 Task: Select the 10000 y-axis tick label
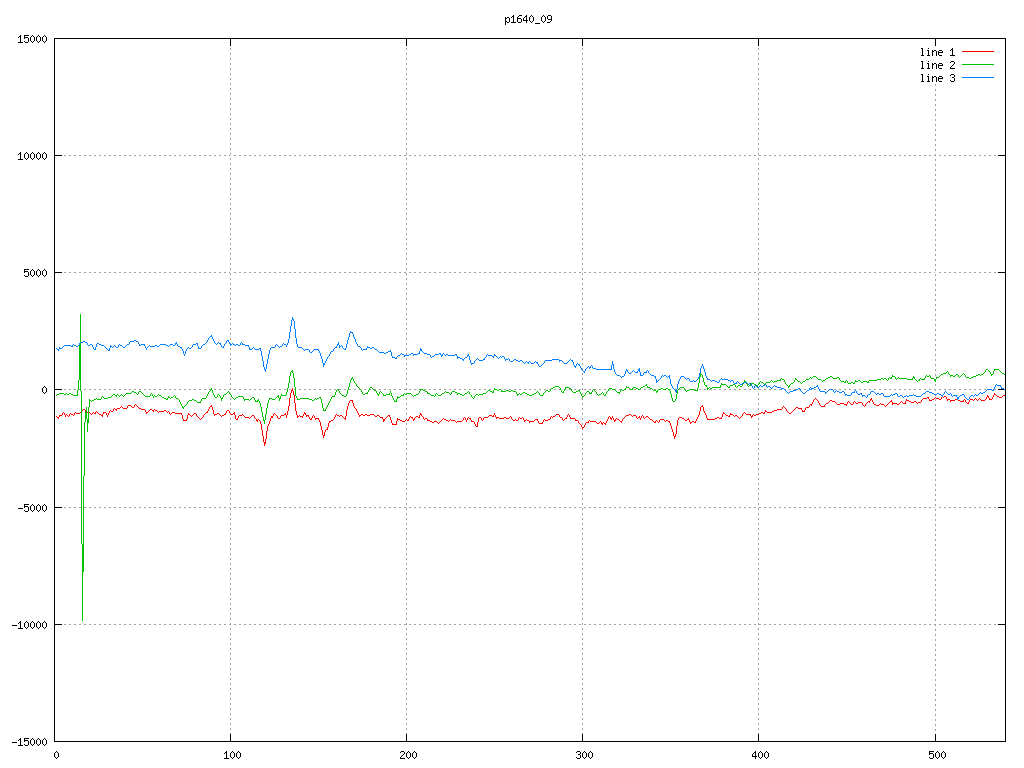(x=32, y=156)
